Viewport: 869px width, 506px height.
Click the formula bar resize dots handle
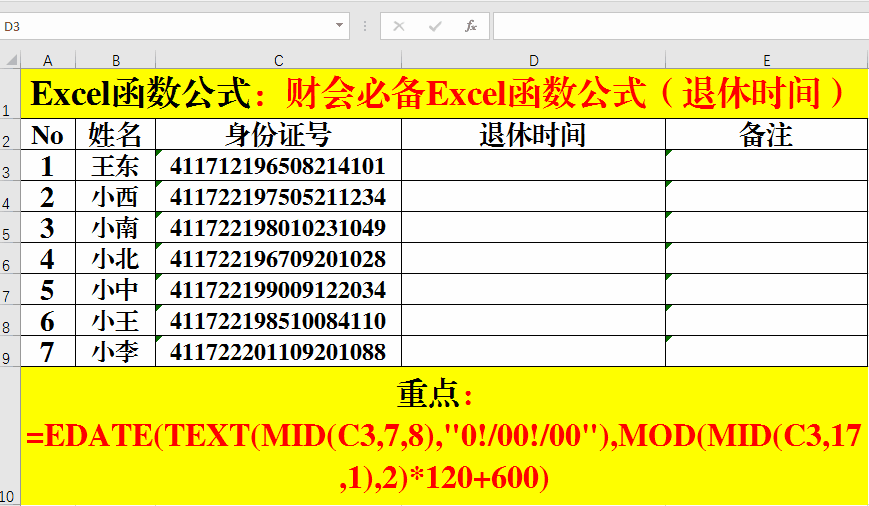tap(365, 26)
